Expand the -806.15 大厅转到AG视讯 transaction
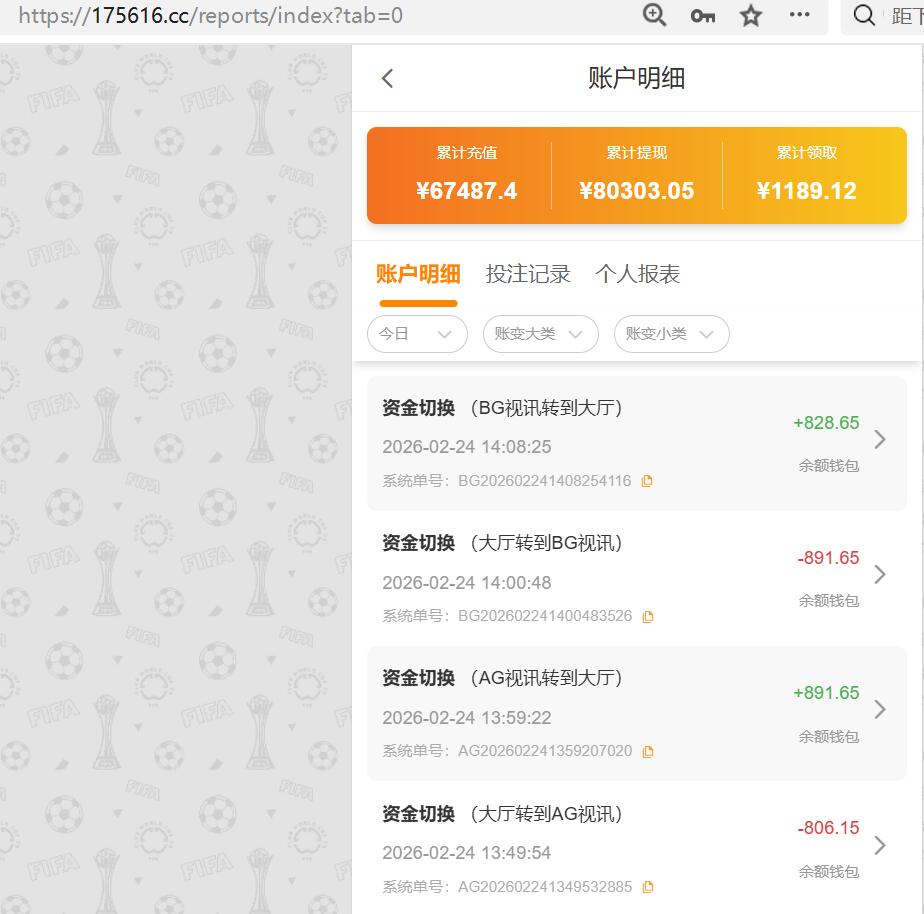 879,845
